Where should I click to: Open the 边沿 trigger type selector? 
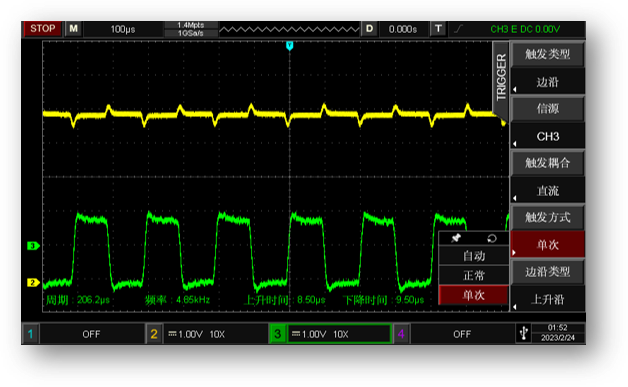point(547,82)
